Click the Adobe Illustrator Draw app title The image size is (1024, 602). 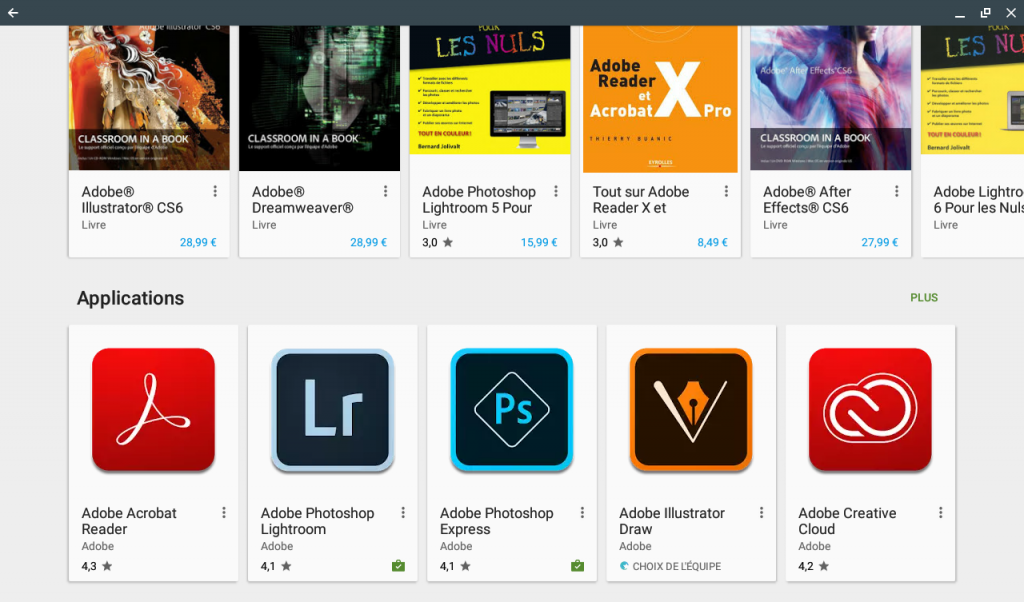click(672, 521)
